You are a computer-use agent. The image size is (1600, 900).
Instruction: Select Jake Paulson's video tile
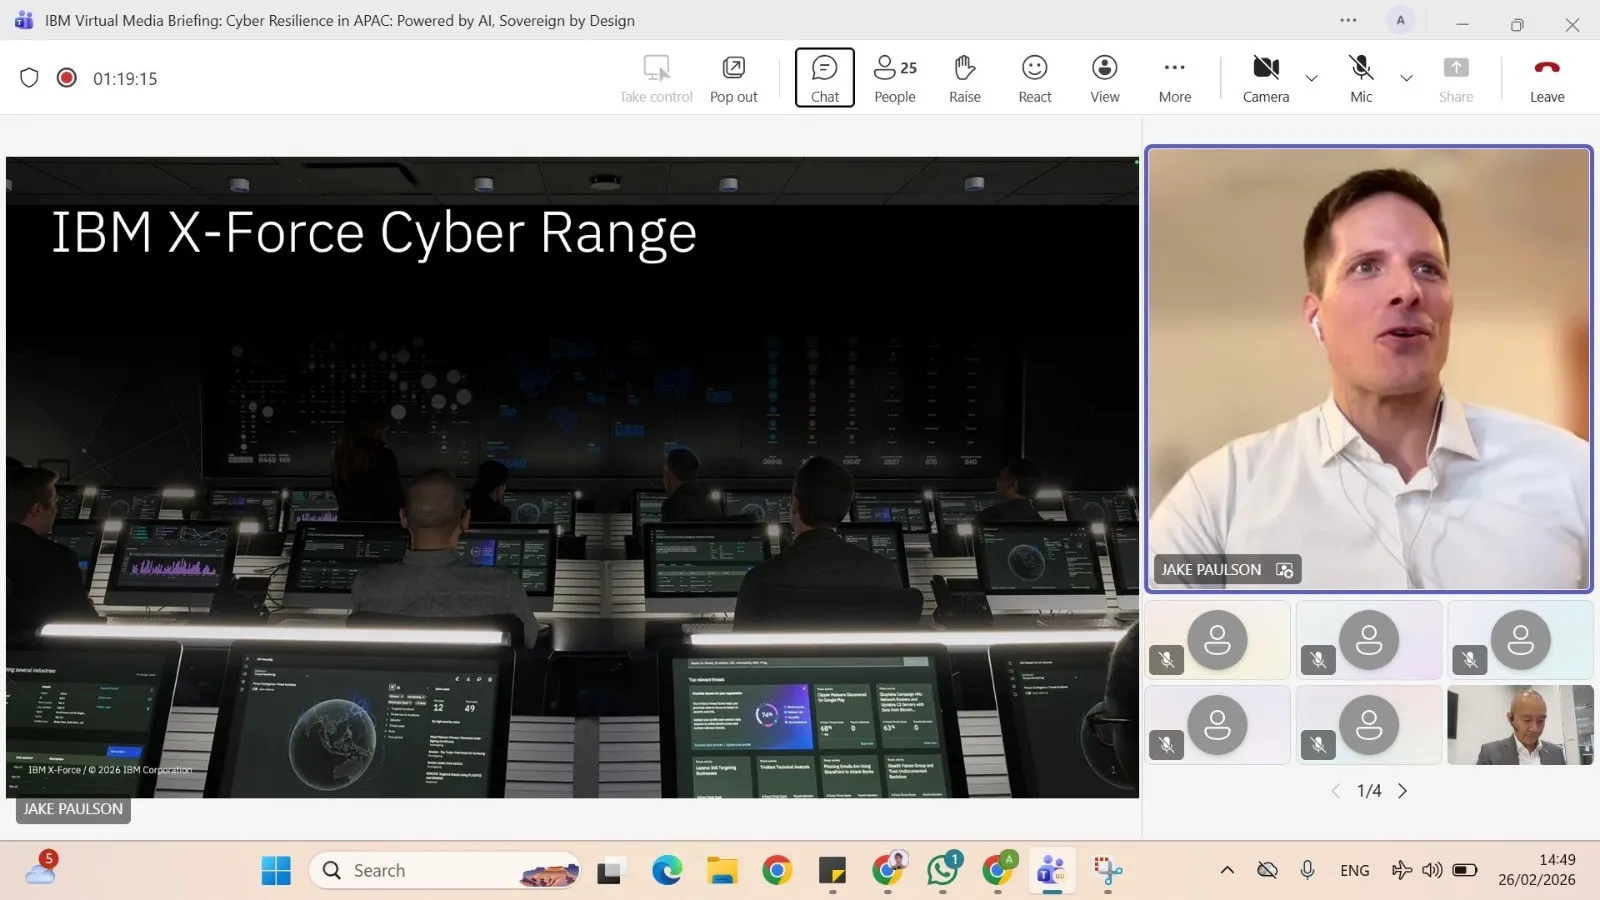pos(1368,368)
